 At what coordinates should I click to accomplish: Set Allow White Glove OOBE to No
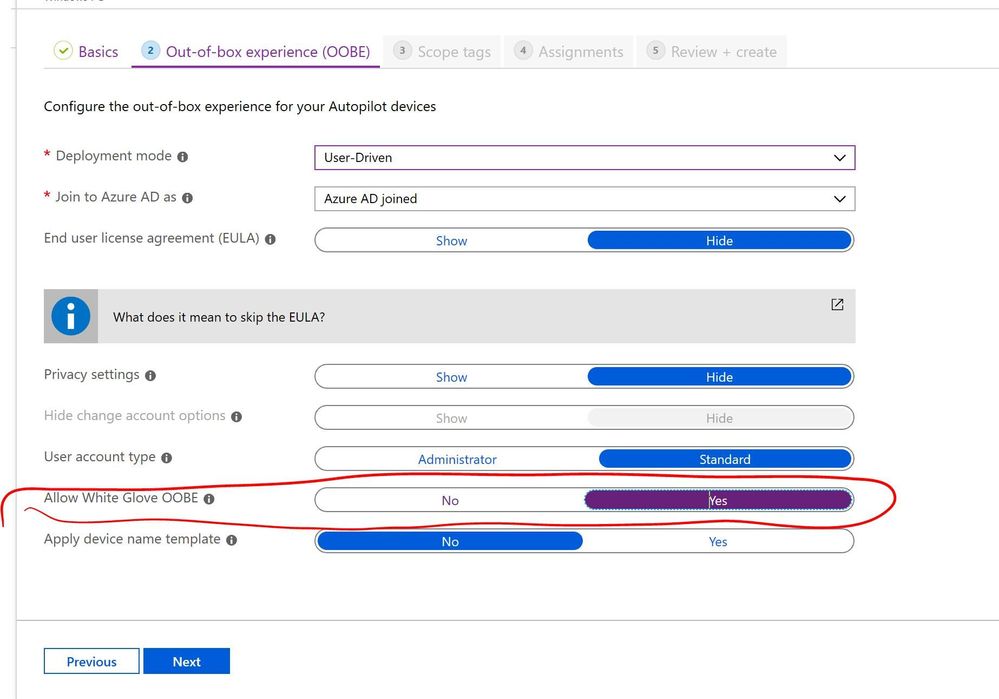[450, 500]
